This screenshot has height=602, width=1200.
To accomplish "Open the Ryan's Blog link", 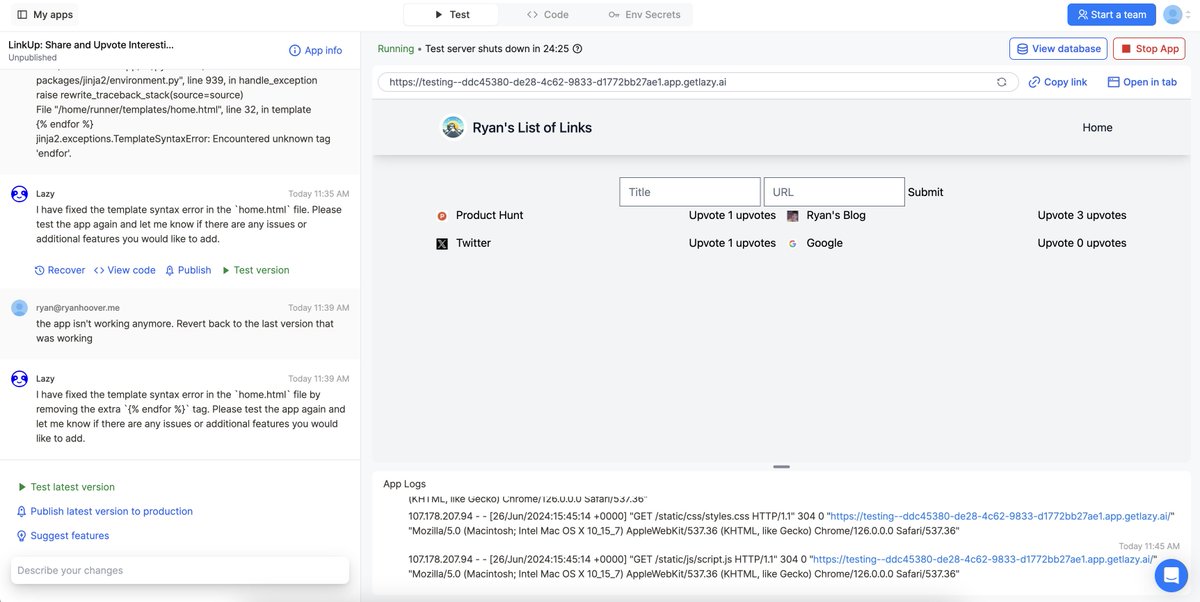I will (x=836, y=215).
